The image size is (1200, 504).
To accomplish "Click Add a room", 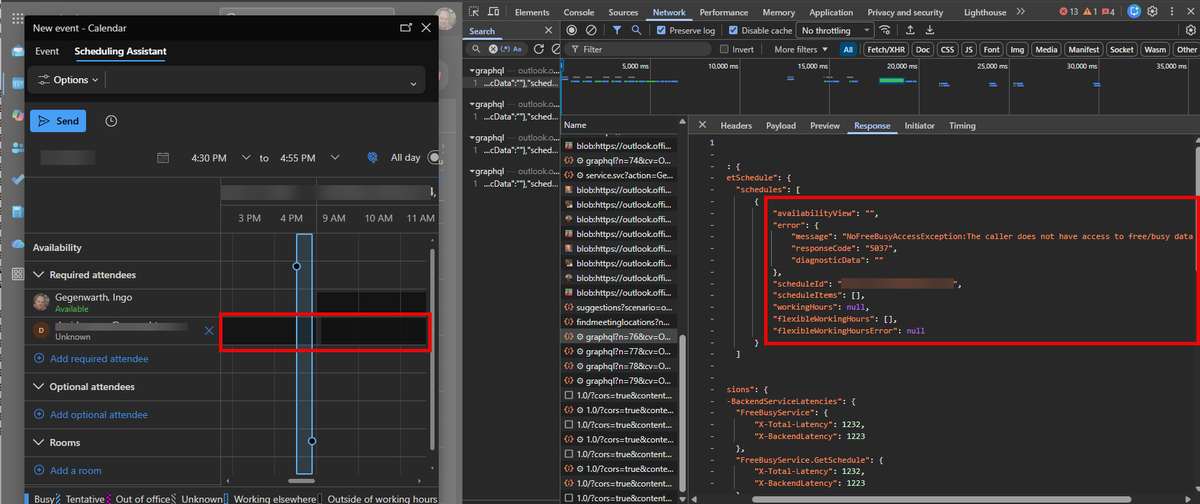I will pos(68,471).
